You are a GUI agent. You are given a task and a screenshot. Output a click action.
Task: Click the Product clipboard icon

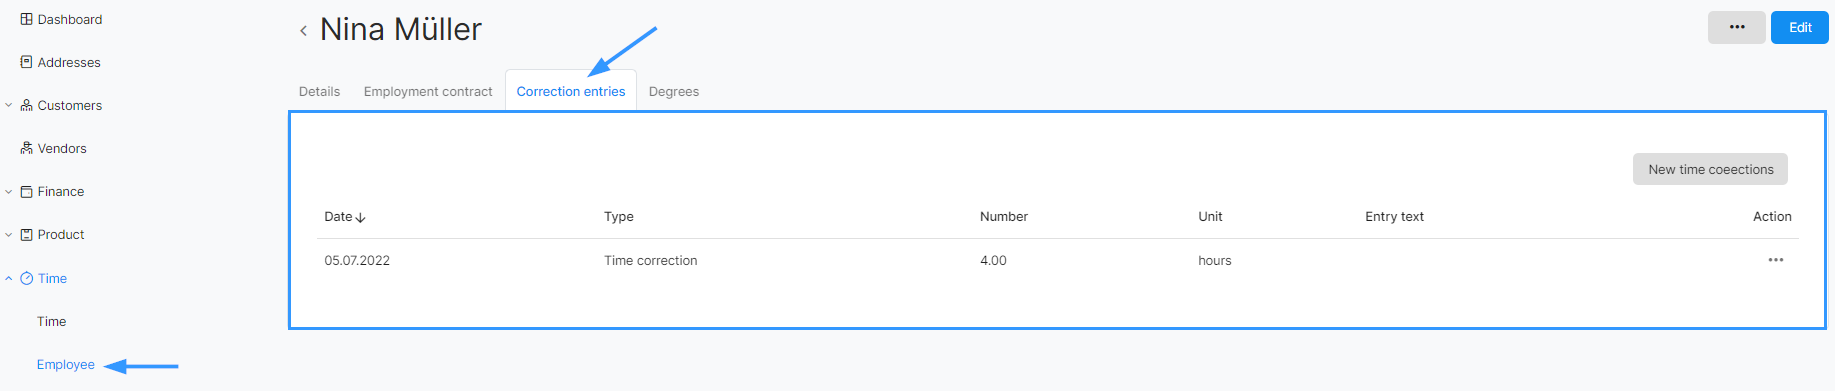[26, 234]
